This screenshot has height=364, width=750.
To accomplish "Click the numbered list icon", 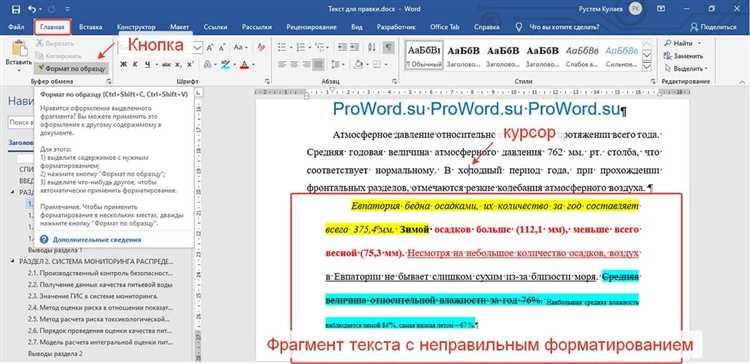I will pyautogui.click(x=301, y=47).
